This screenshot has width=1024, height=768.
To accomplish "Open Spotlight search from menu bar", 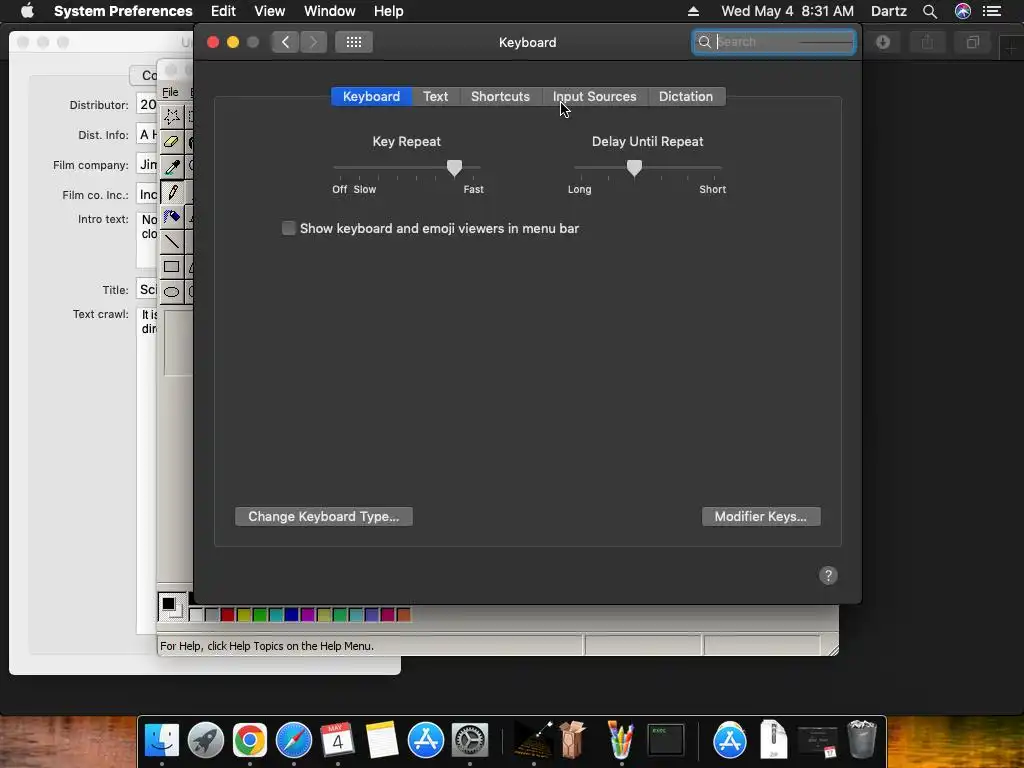I will pyautogui.click(x=930, y=11).
